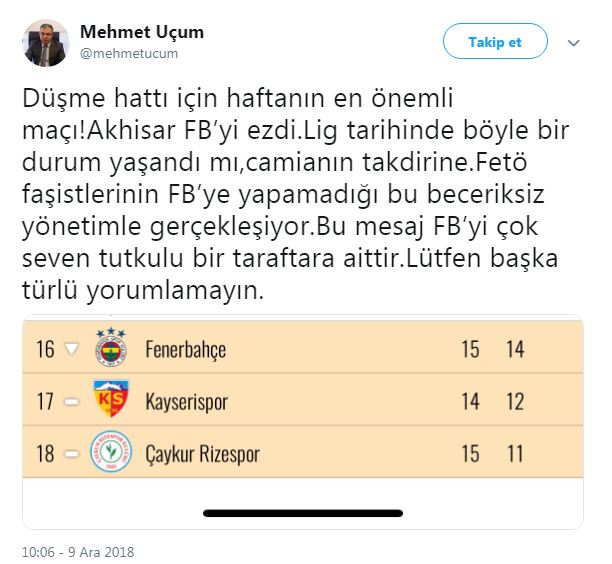This screenshot has width=612, height=564.
Task: Click the Çaykur Rizespor club logo
Action: [111, 453]
